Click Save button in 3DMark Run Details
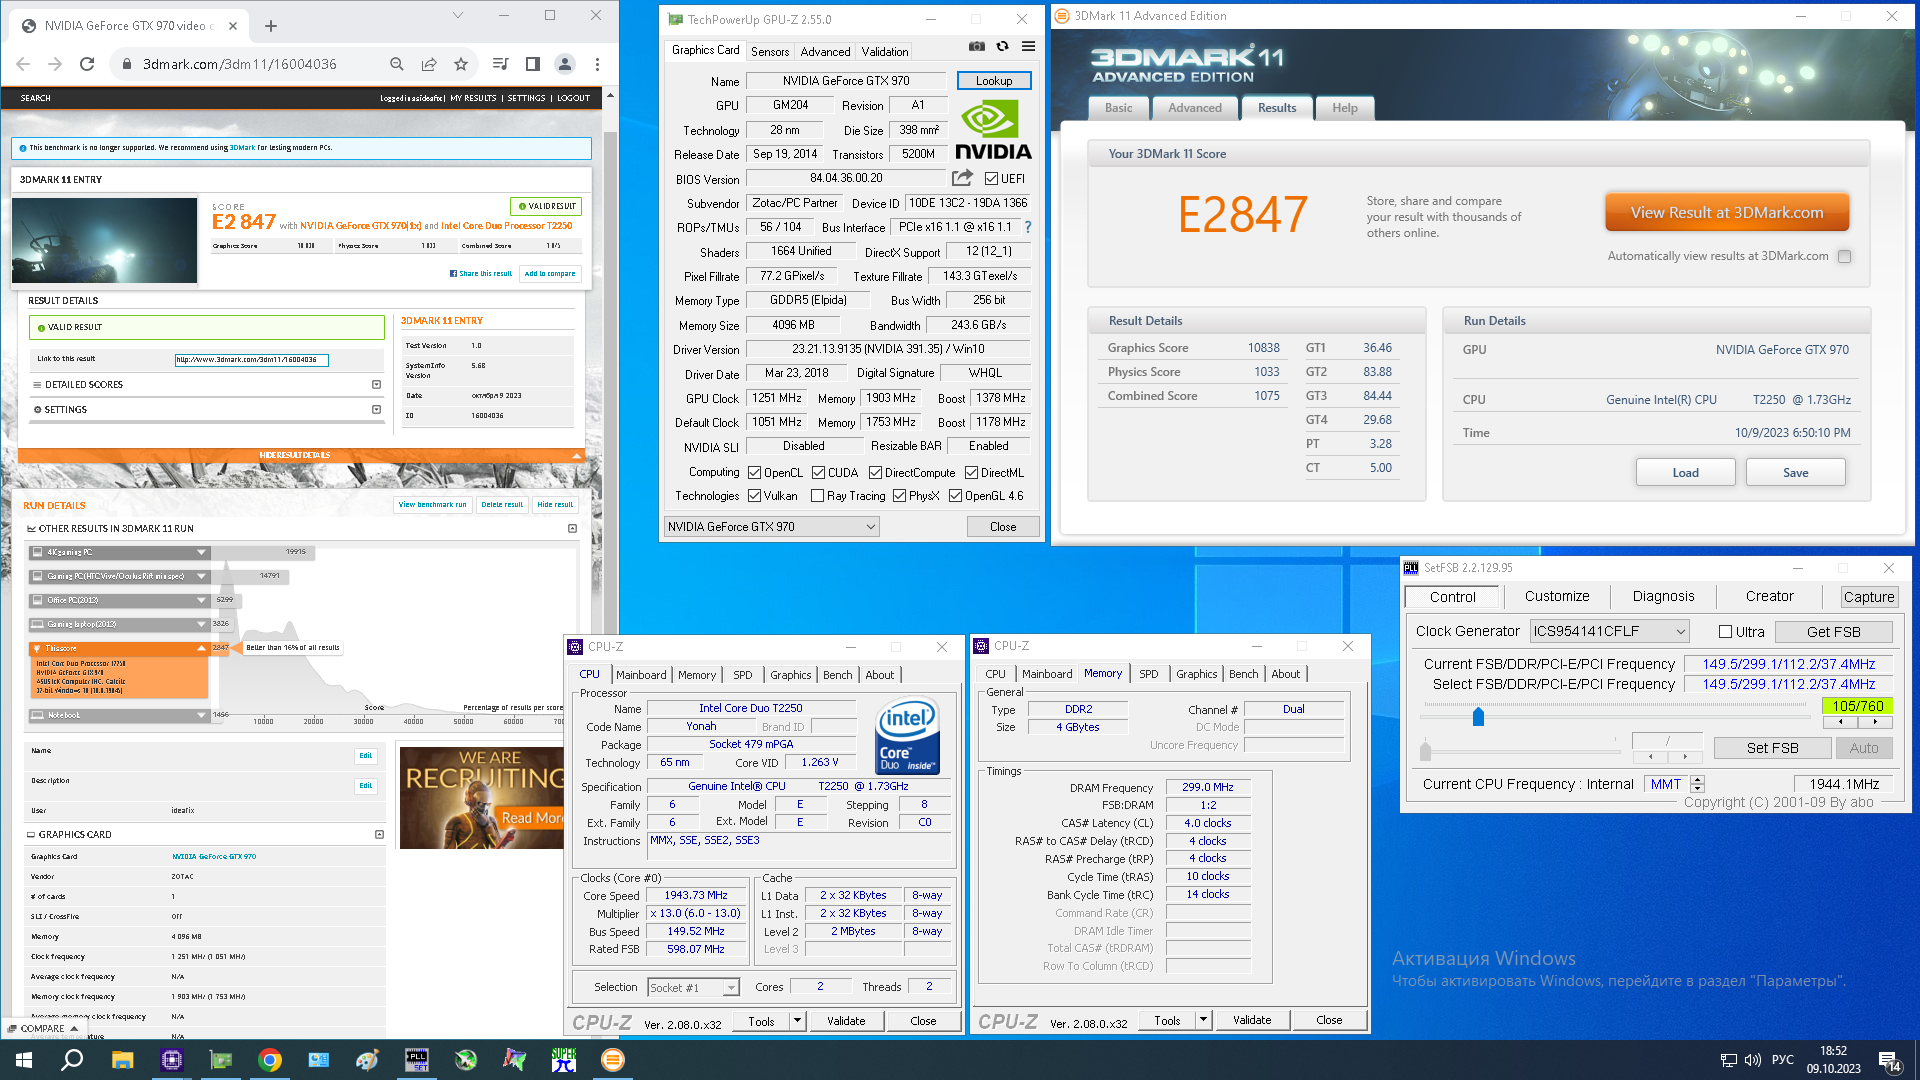Screen dimensions: 1920x1080 tap(1795, 473)
